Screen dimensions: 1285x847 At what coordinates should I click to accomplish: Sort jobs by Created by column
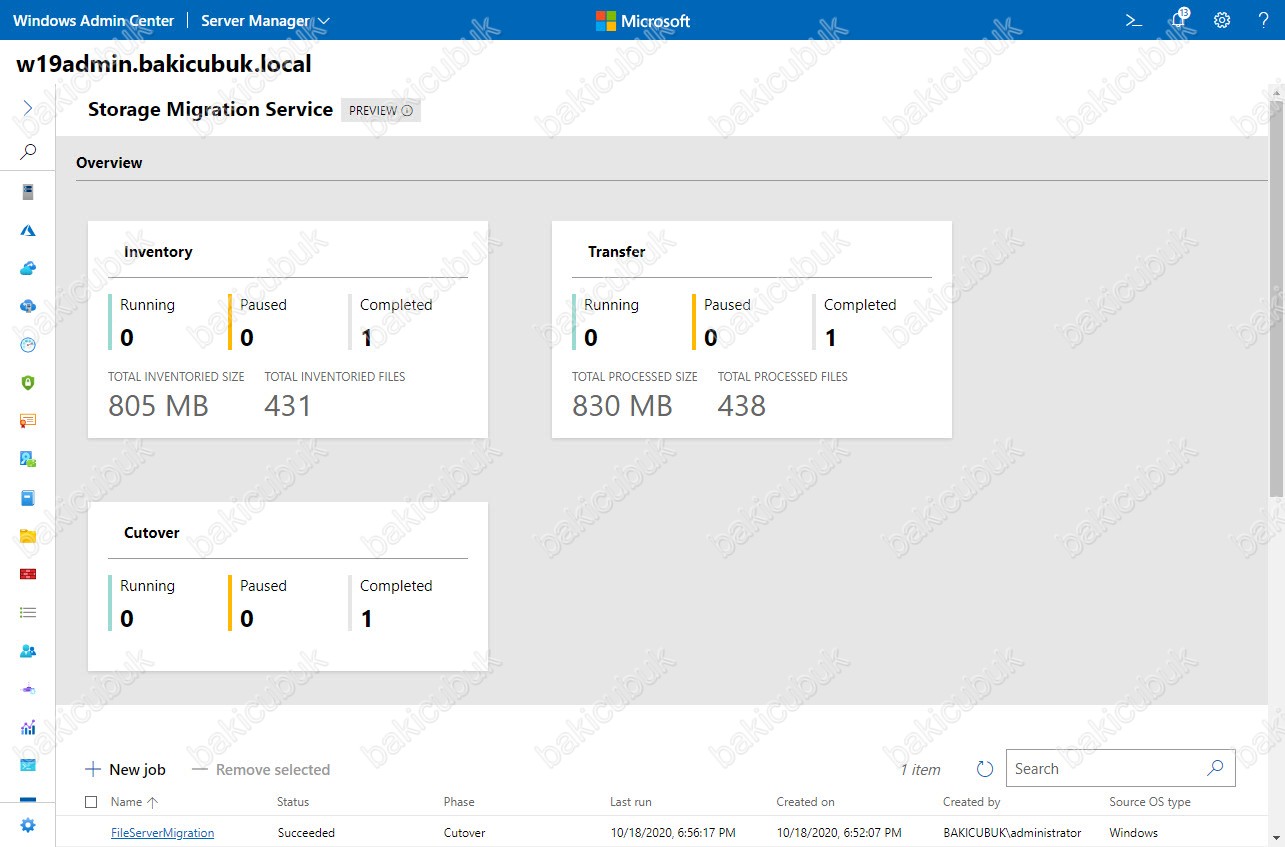(x=971, y=802)
